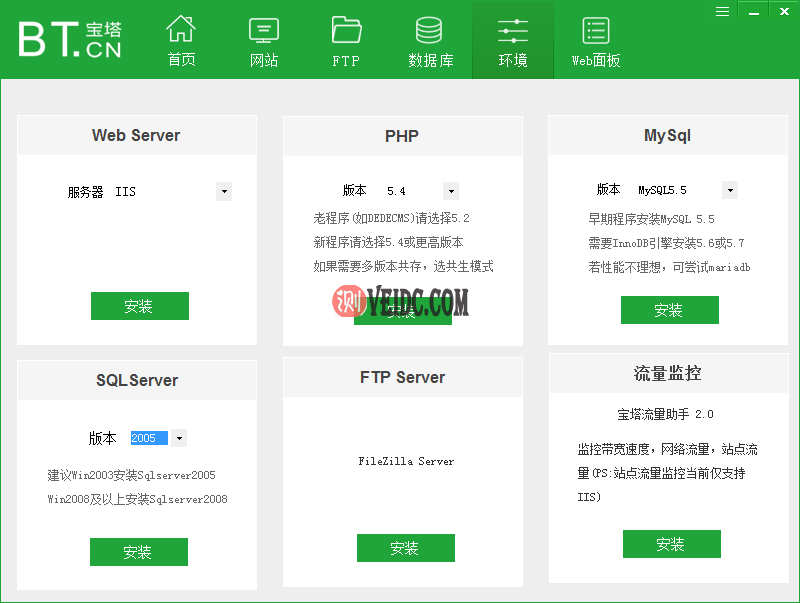This screenshot has height=603, width=800.
Task: Switch to the Web面板 tab
Action: click(x=595, y=38)
